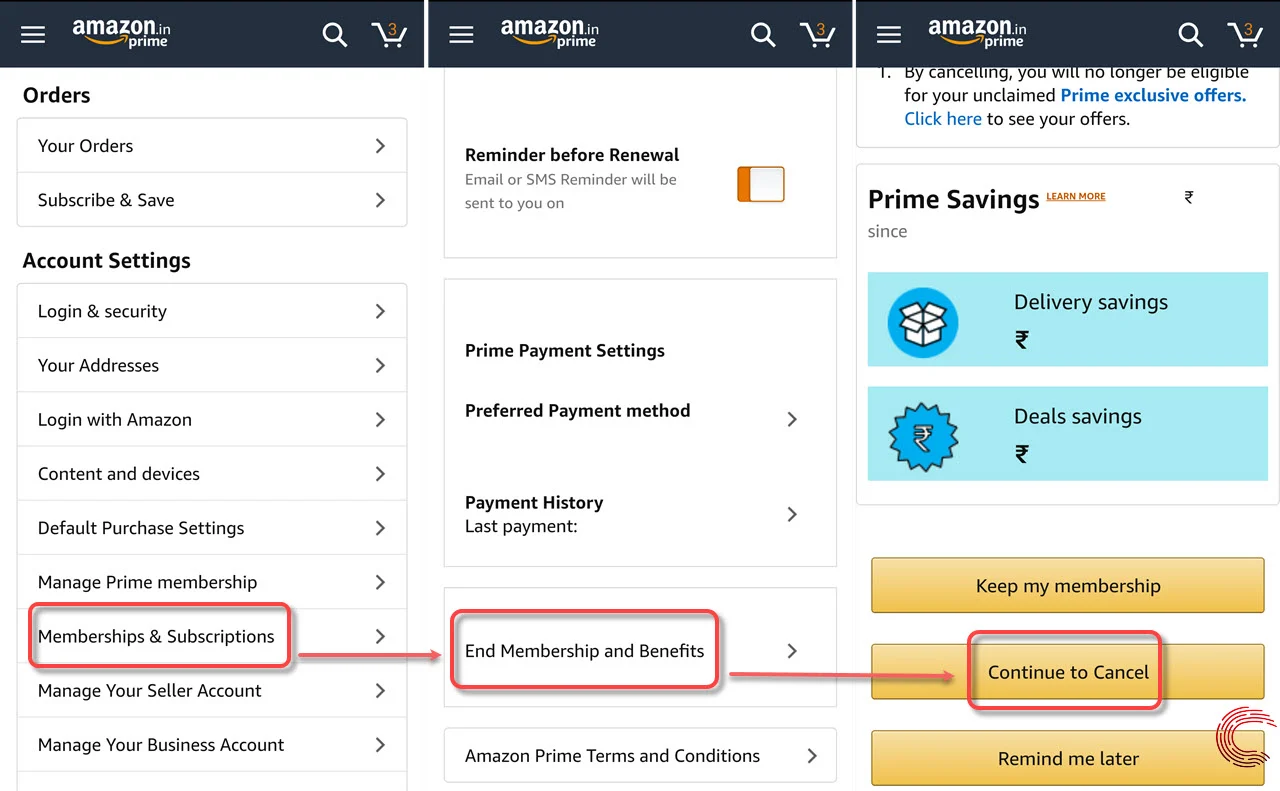Tap search icon above the Orders heading
The width and height of the screenshot is (1280, 791).
tap(335, 35)
